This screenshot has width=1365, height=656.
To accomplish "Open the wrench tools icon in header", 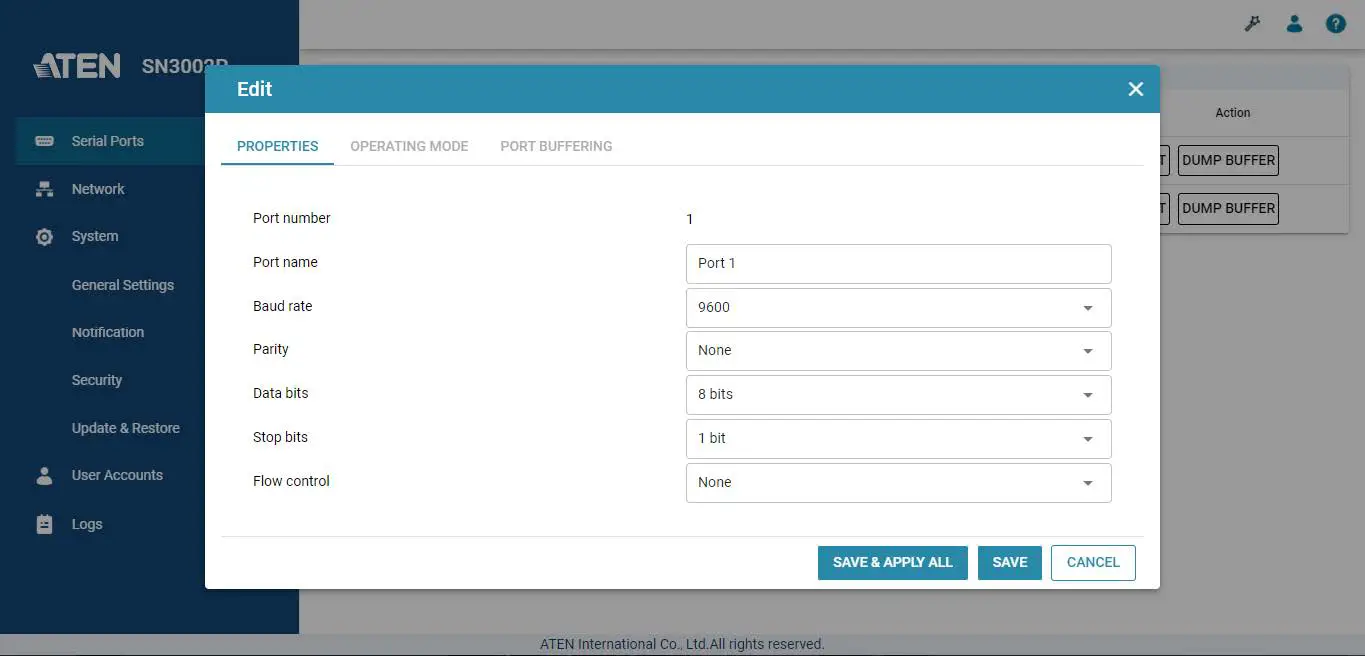I will coord(1252,24).
